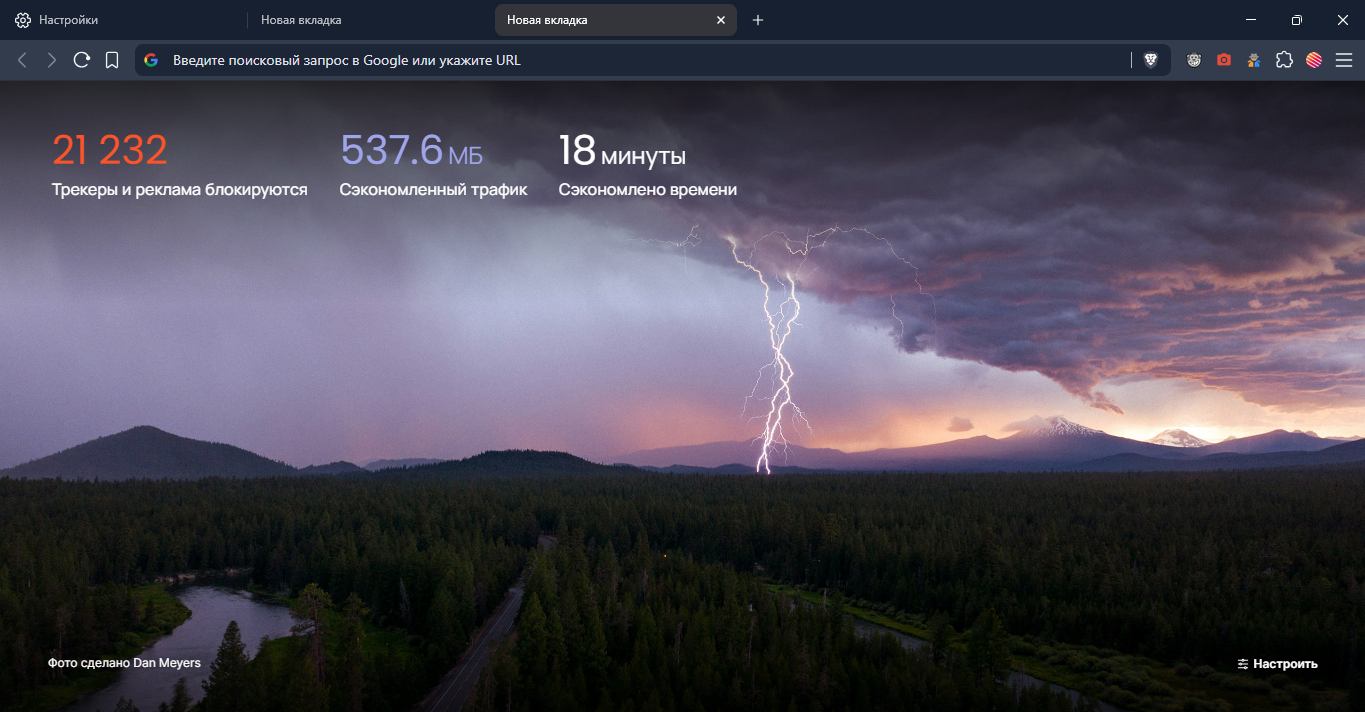
Task: Click the forward navigation arrow
Action: [x=52, y=60]
